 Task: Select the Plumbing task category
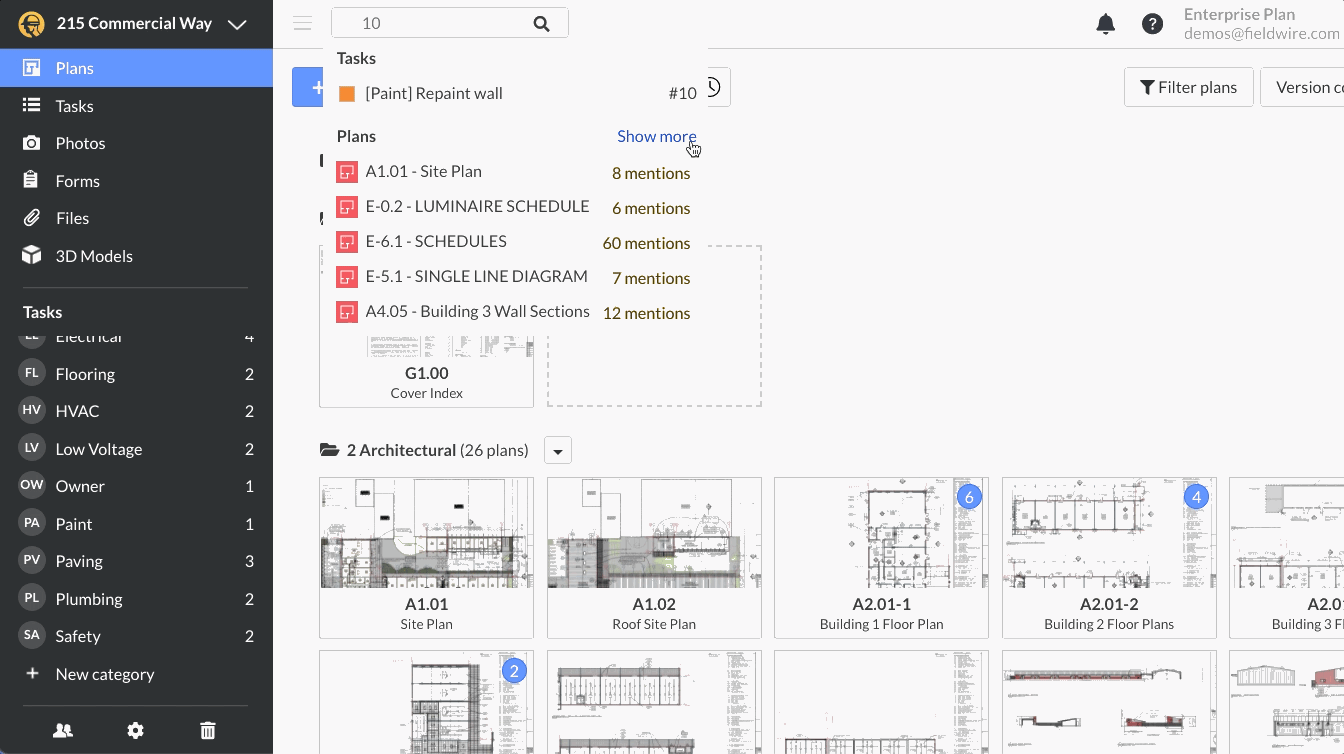(x=136, y=599)
